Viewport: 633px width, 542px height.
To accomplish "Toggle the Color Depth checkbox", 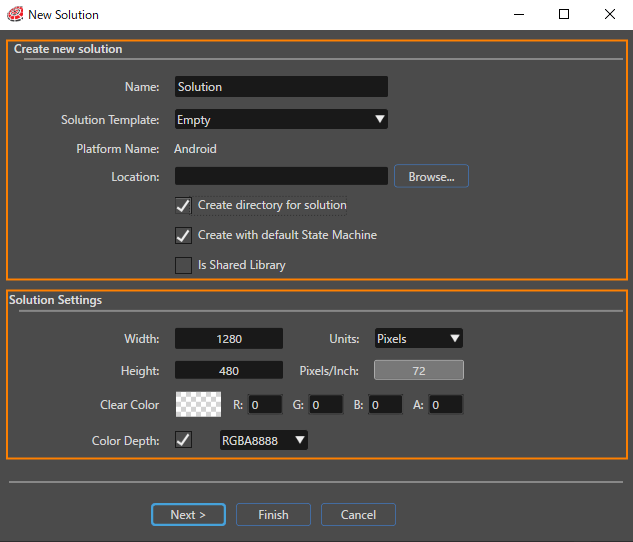I will (x=183, y=440).
